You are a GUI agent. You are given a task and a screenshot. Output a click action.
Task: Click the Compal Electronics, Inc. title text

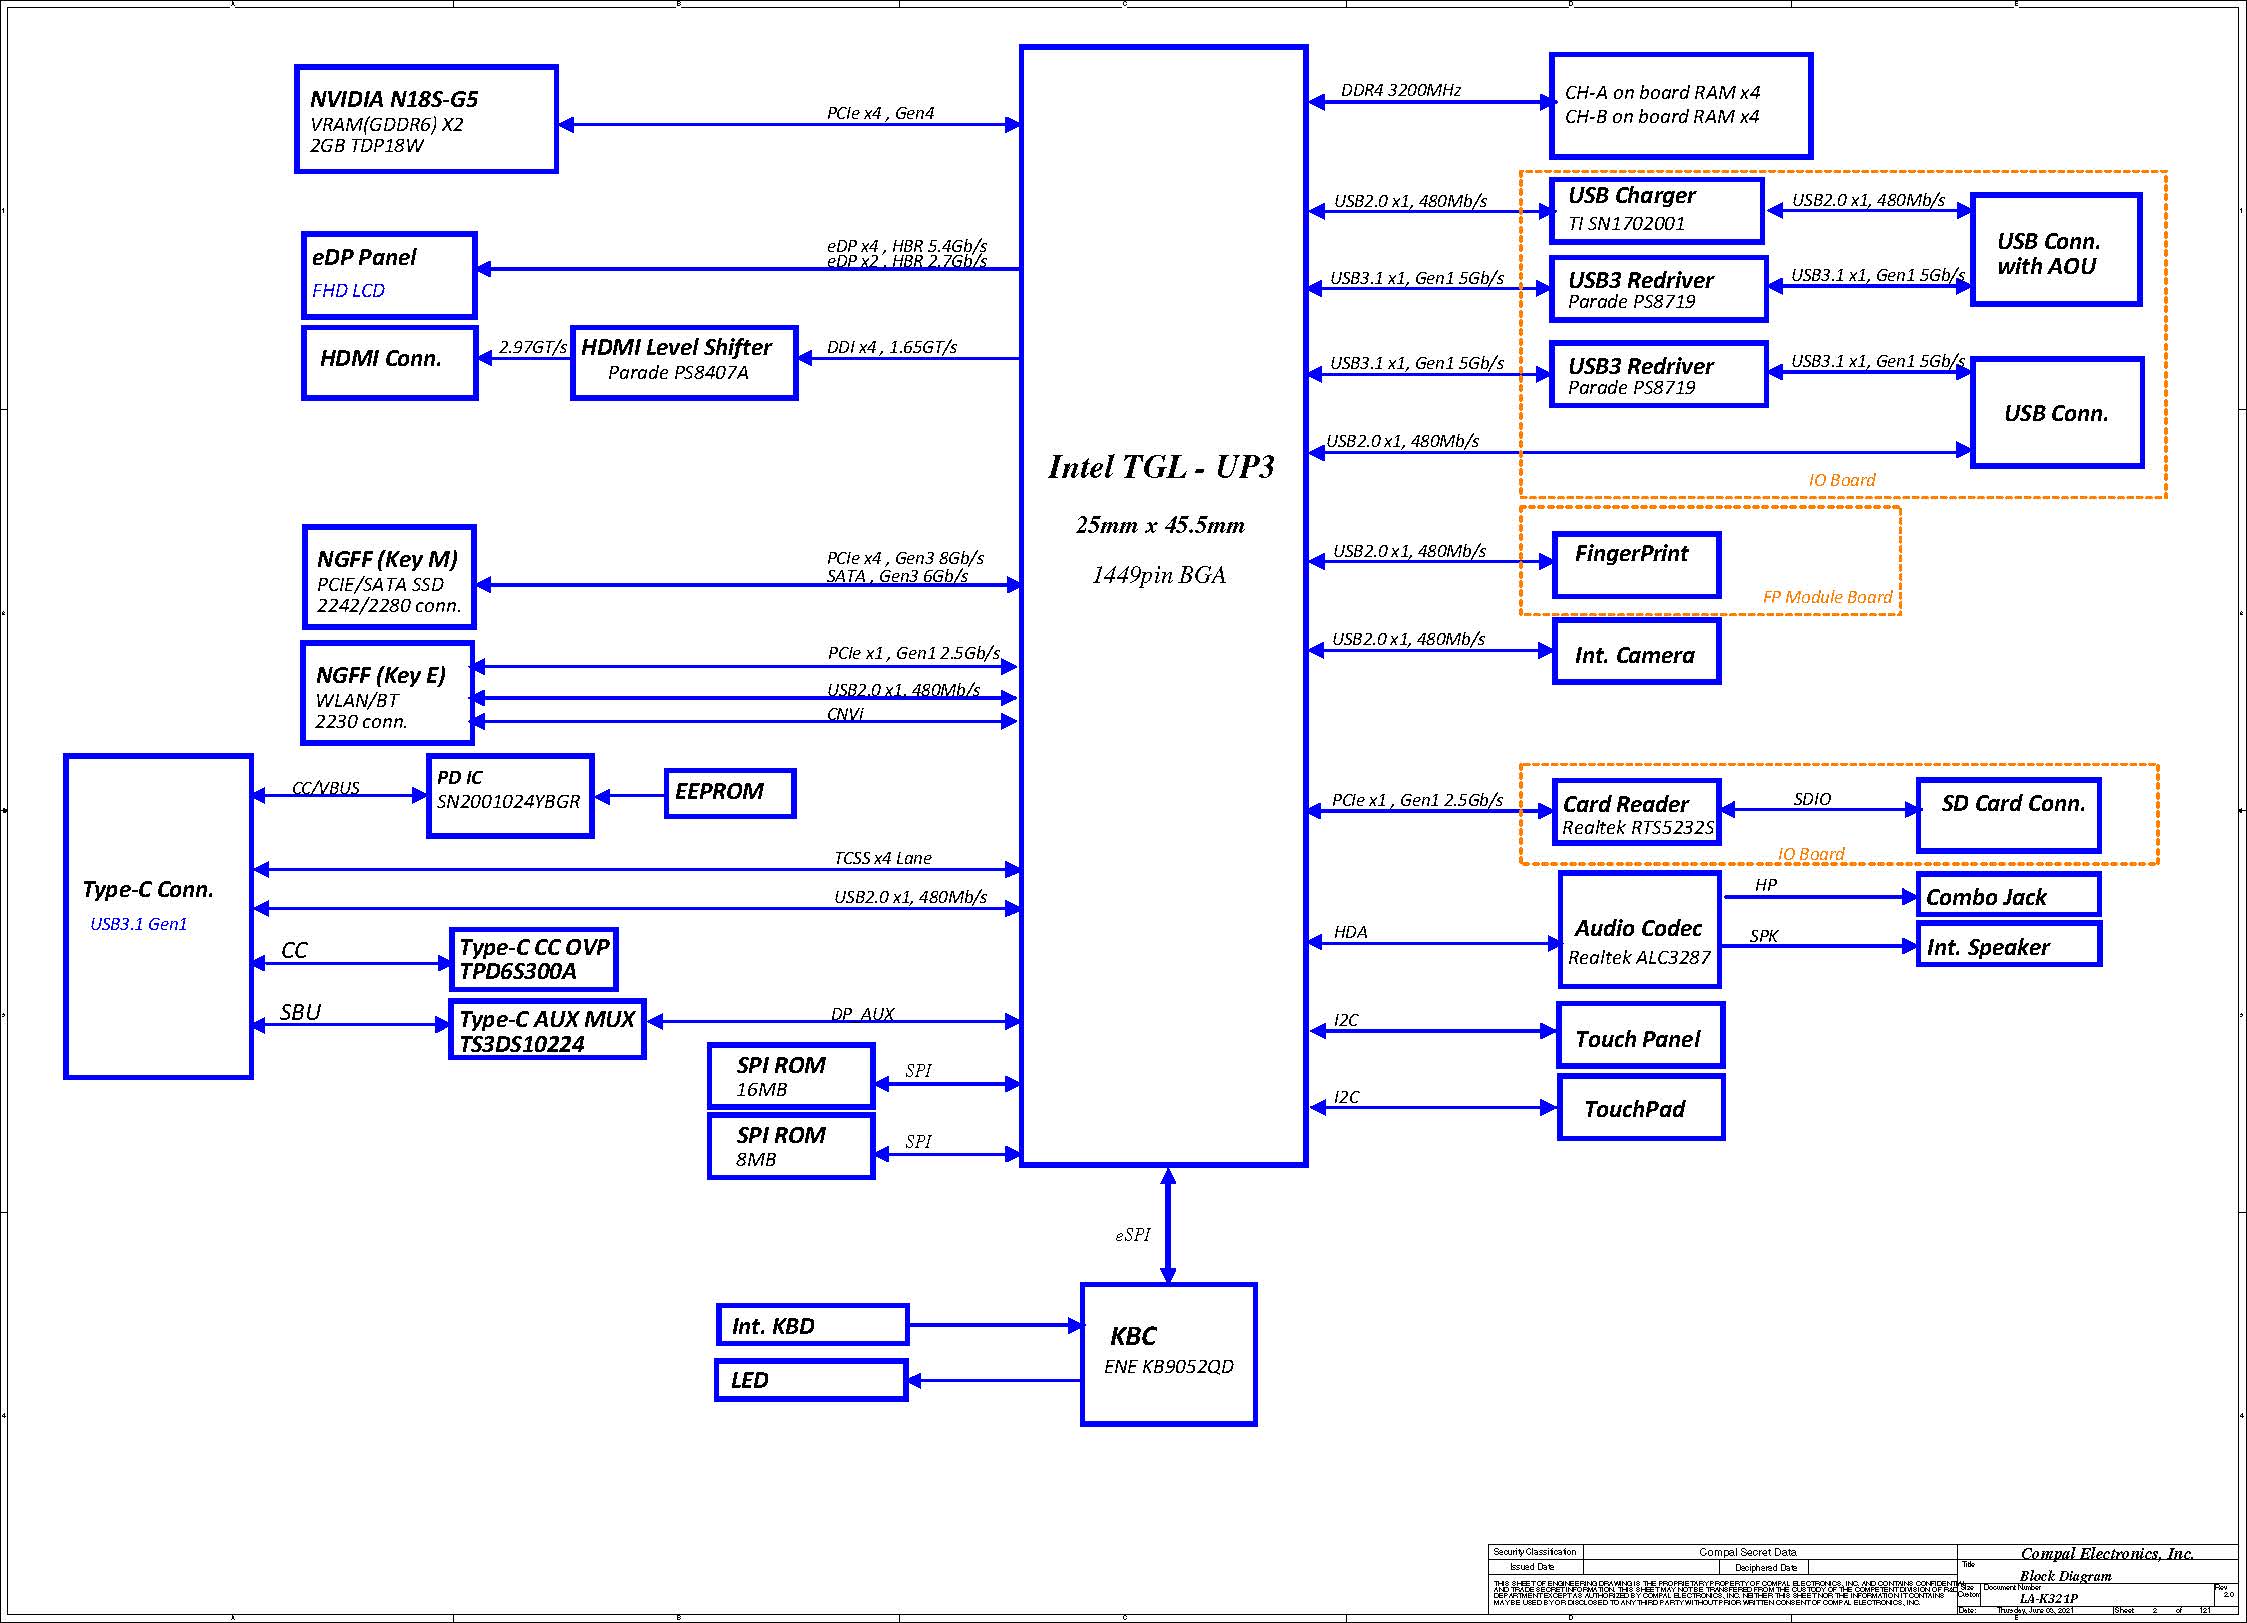(x=2107, y=1554)
